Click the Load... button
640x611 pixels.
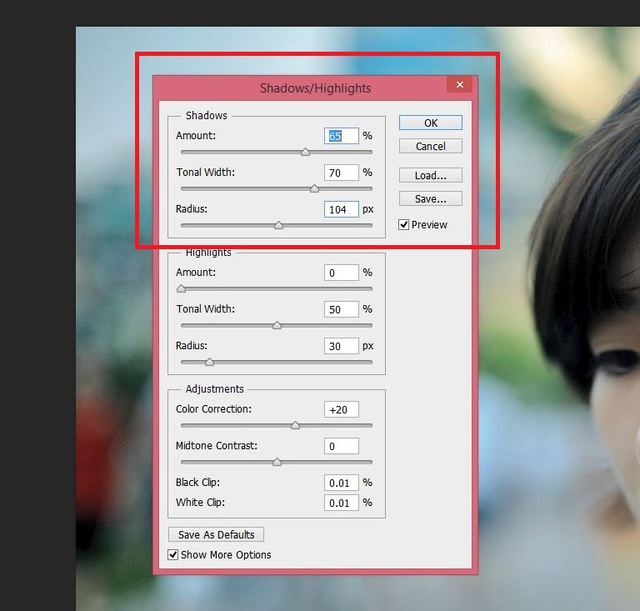point(431,176)
